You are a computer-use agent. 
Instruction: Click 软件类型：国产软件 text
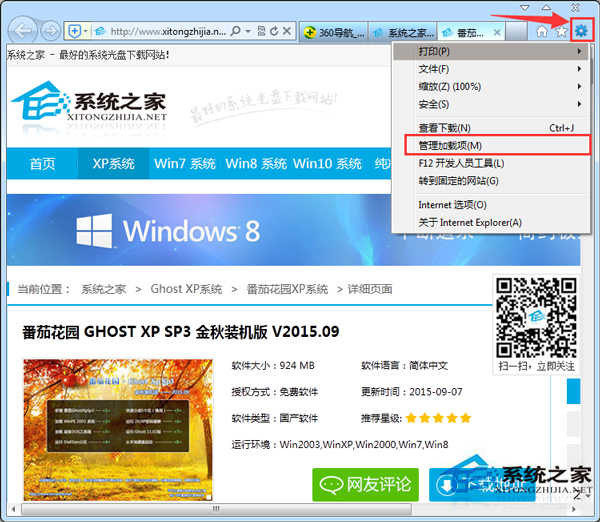[274, 418]
